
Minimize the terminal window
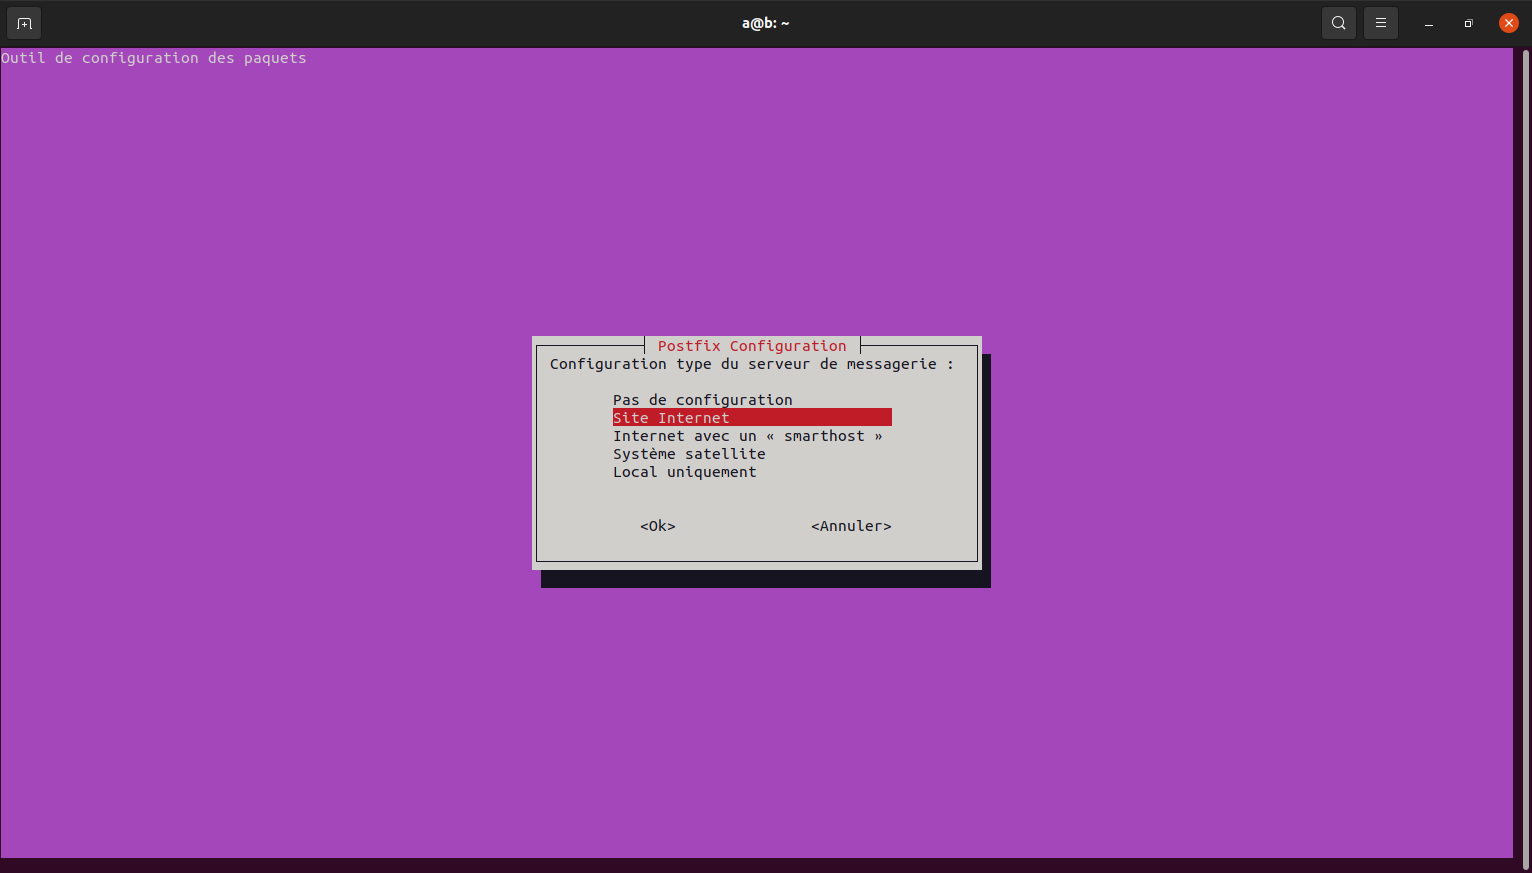pos(1429,24)
